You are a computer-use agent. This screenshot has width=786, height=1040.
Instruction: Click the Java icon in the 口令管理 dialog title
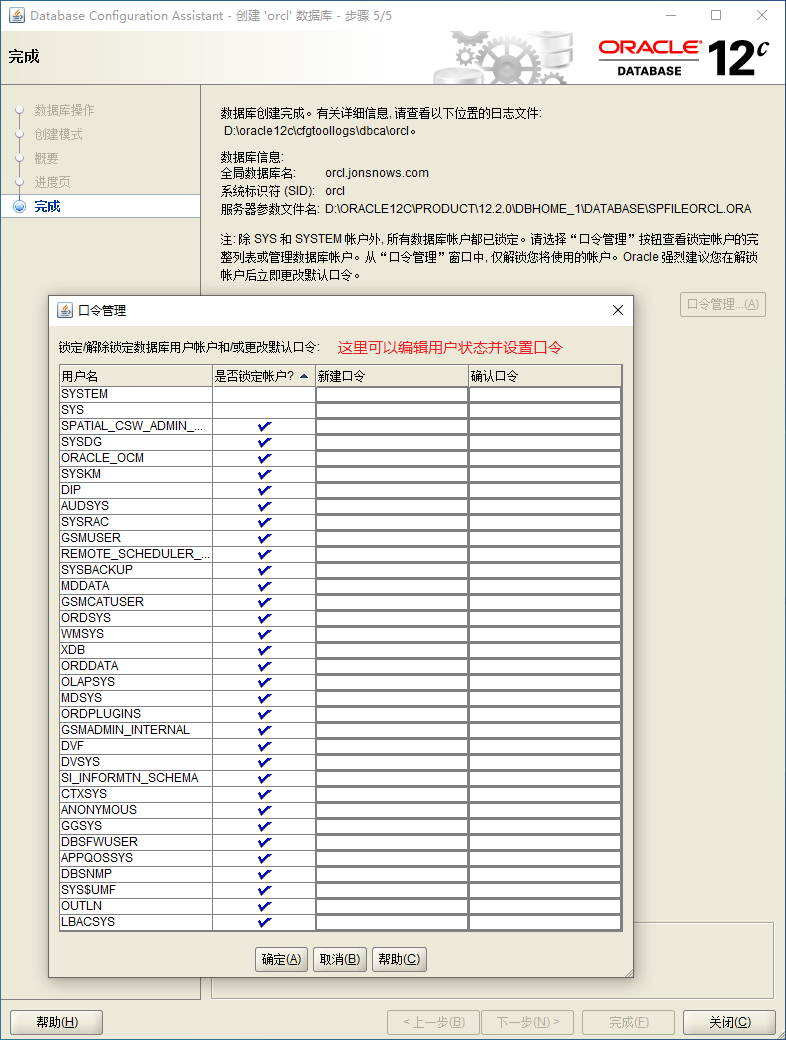(65, 311)
